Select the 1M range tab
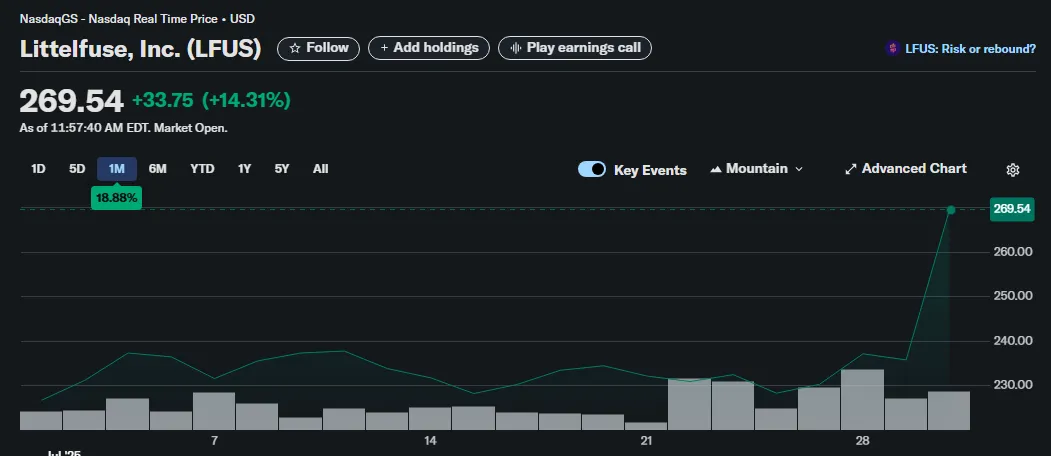This screenshot has height=456, width=1051. tap(117, 169)
